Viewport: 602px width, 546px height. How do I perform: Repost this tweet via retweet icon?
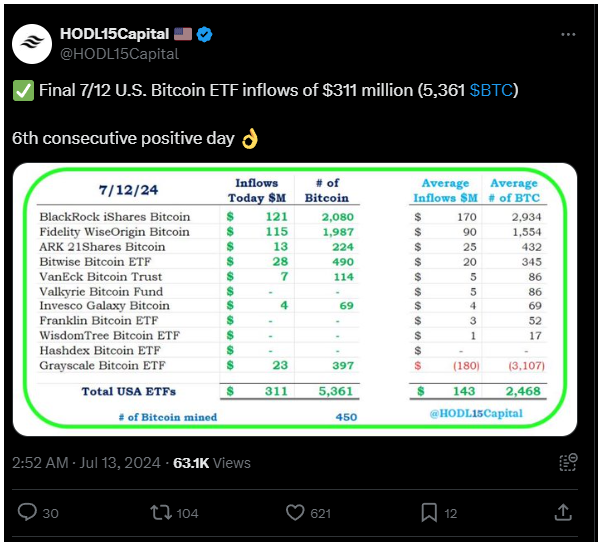pyautogui.click(x=159, y=512)
